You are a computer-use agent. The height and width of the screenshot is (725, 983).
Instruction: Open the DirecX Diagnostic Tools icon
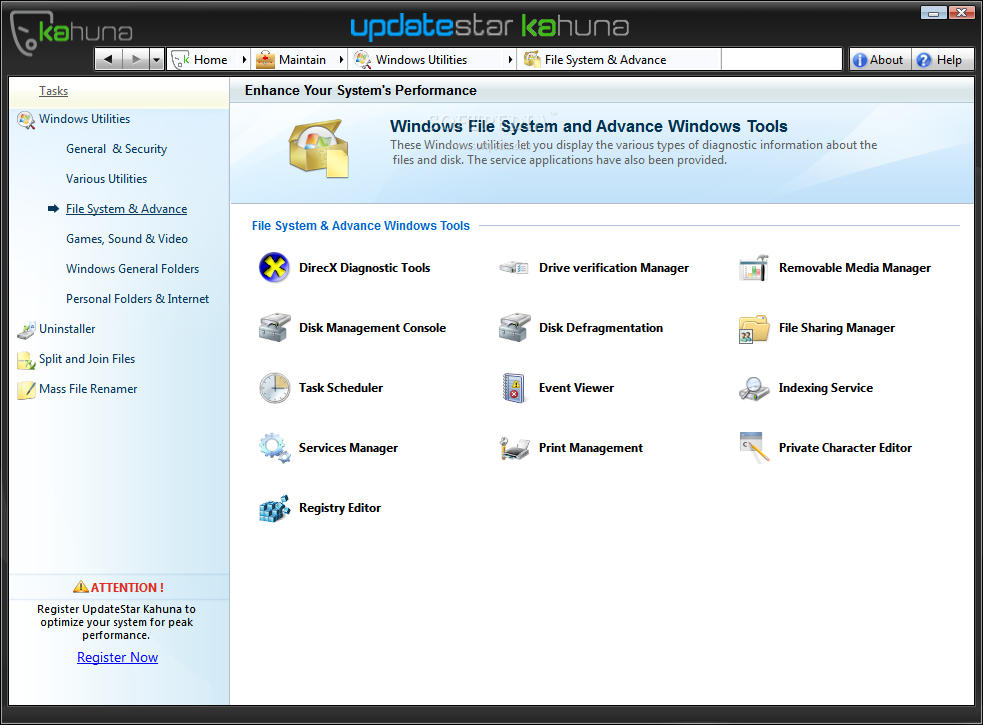pos(274,268)
